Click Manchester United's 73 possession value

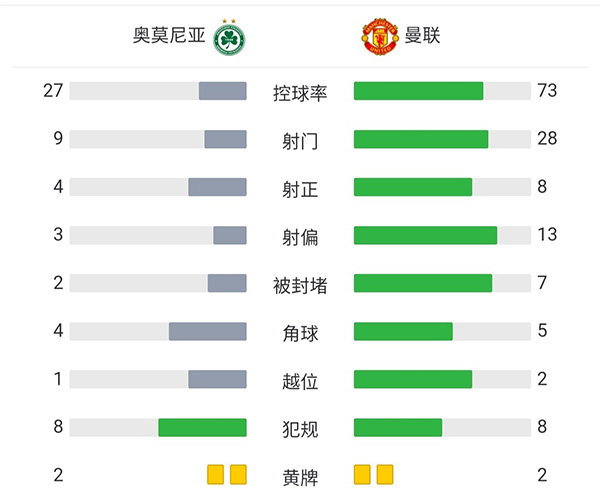tap(547, 91)
